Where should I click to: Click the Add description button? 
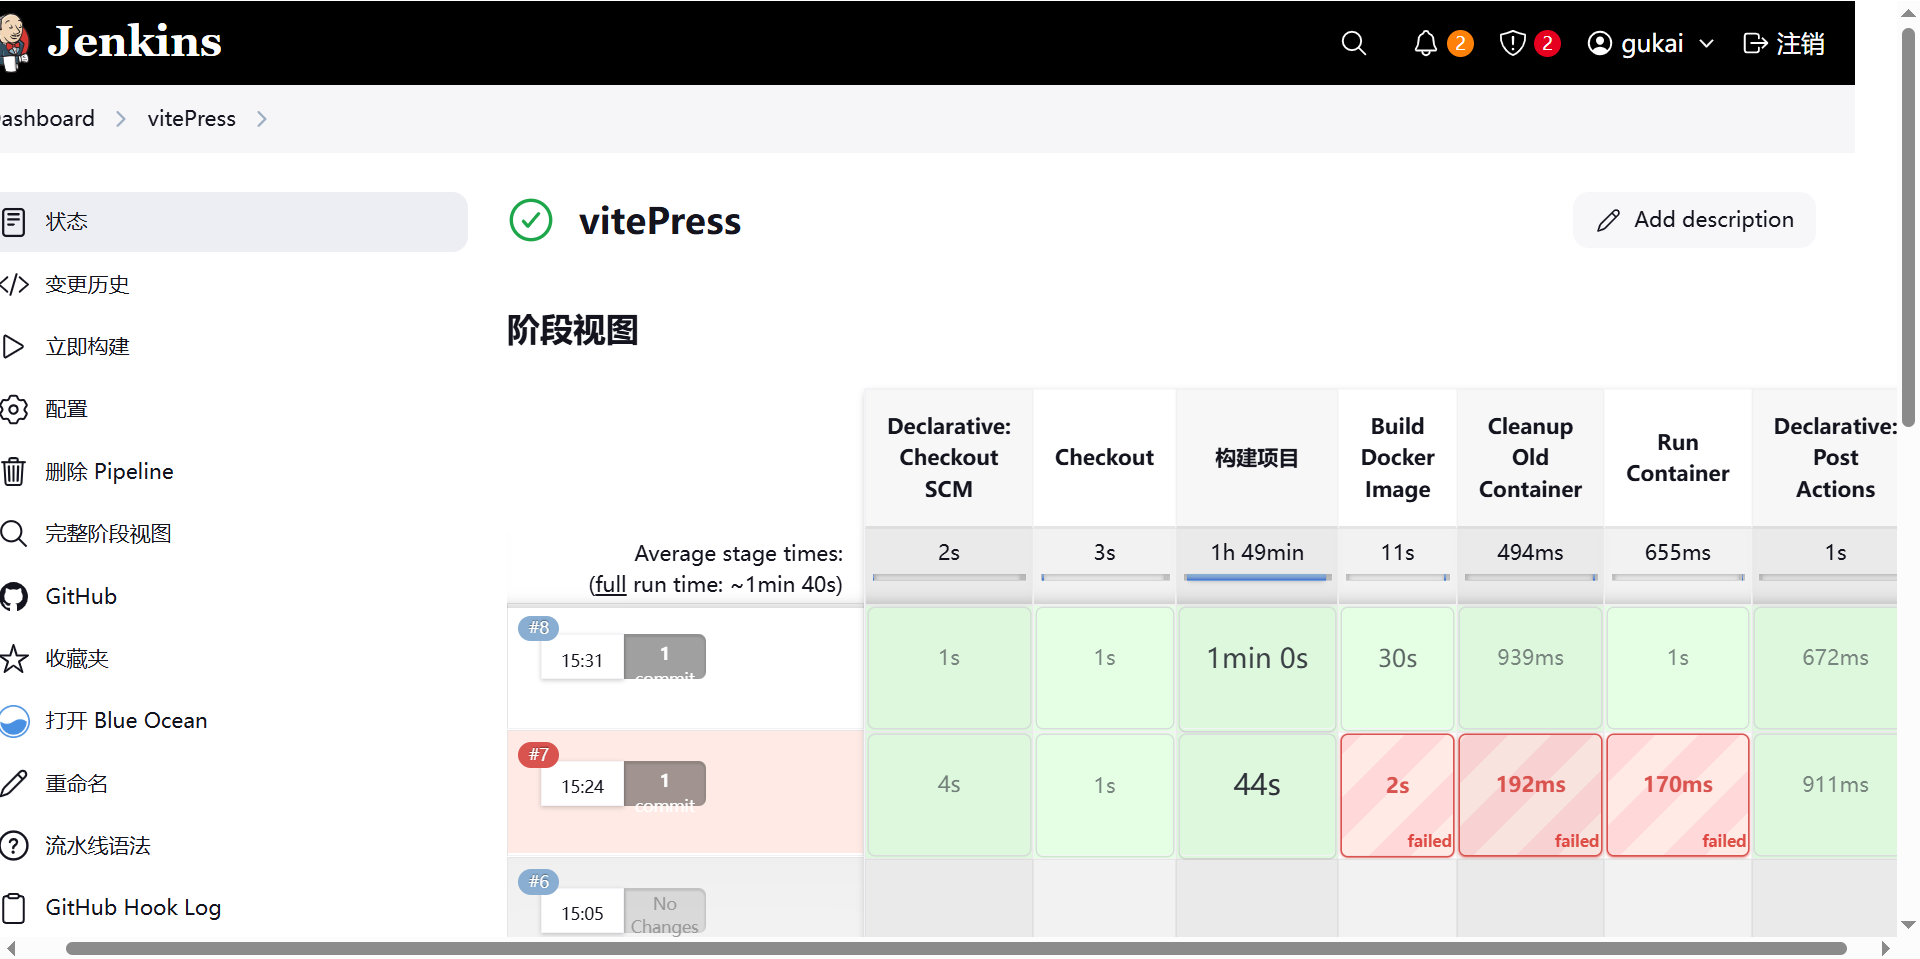point(1694,219)
